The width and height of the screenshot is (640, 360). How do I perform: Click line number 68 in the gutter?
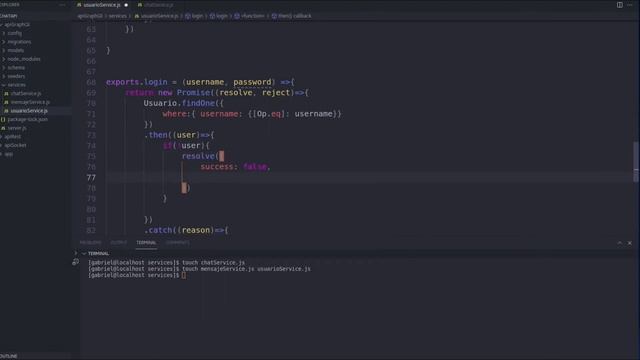tap(91, 82)
